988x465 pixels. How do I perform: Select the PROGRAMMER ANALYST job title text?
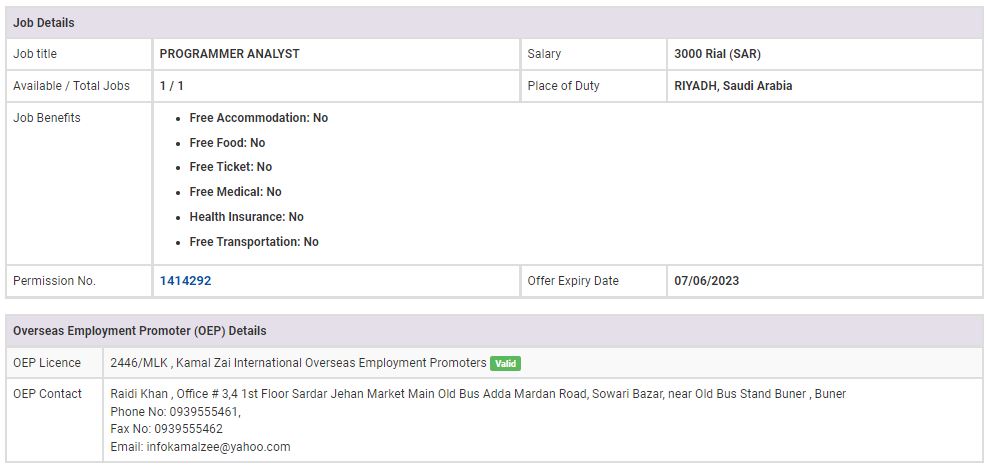(x=229, y=54)
